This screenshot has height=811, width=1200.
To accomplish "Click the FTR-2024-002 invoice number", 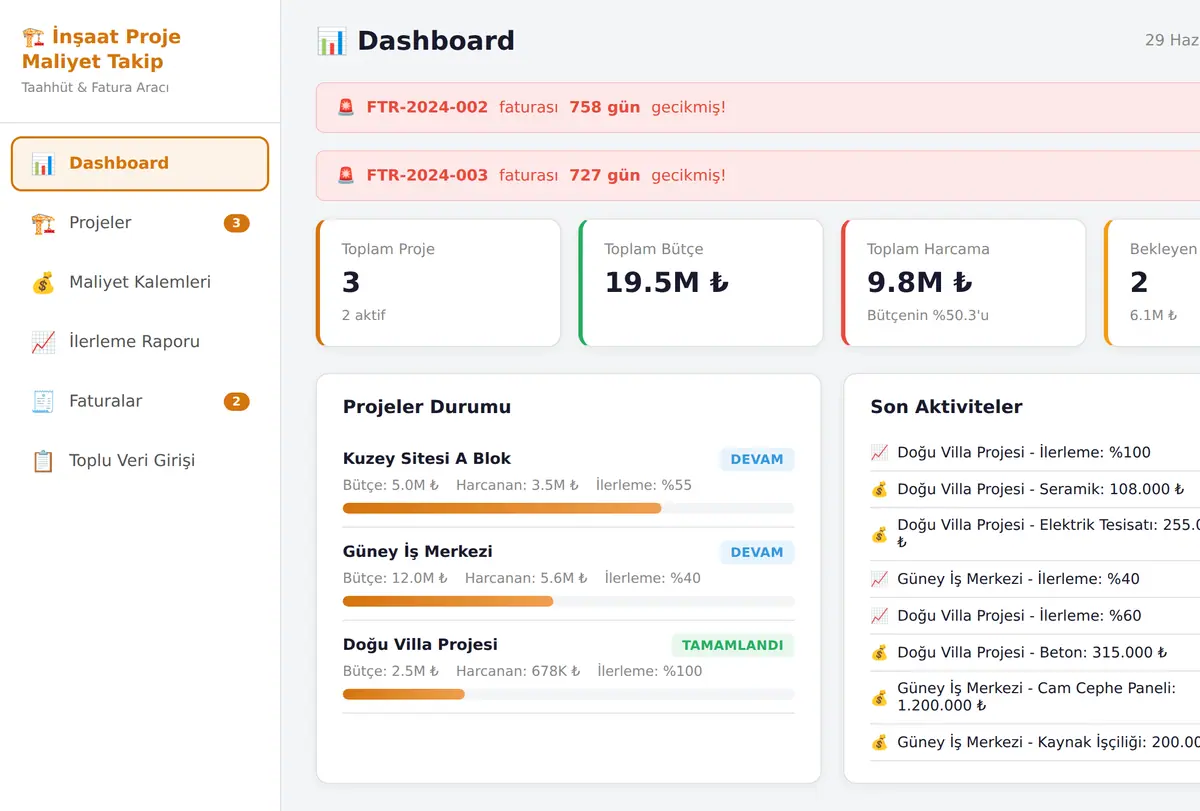I will pyautogui.click(x=427, y=107).
